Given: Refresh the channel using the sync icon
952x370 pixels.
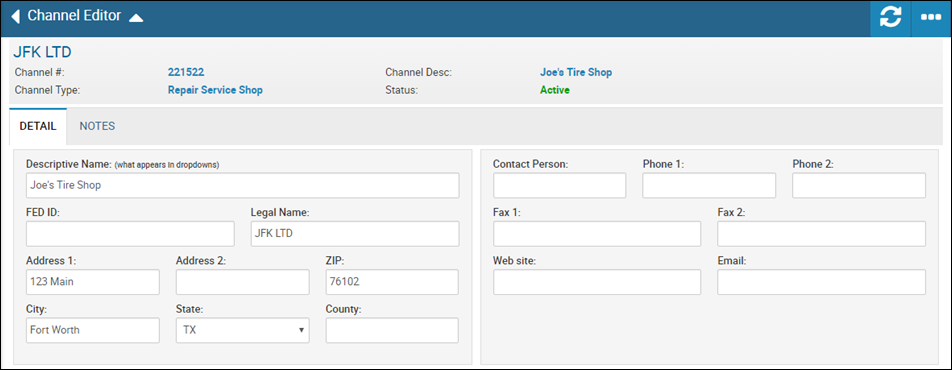Looking at the screenshot, I should (x=891, y=18).
